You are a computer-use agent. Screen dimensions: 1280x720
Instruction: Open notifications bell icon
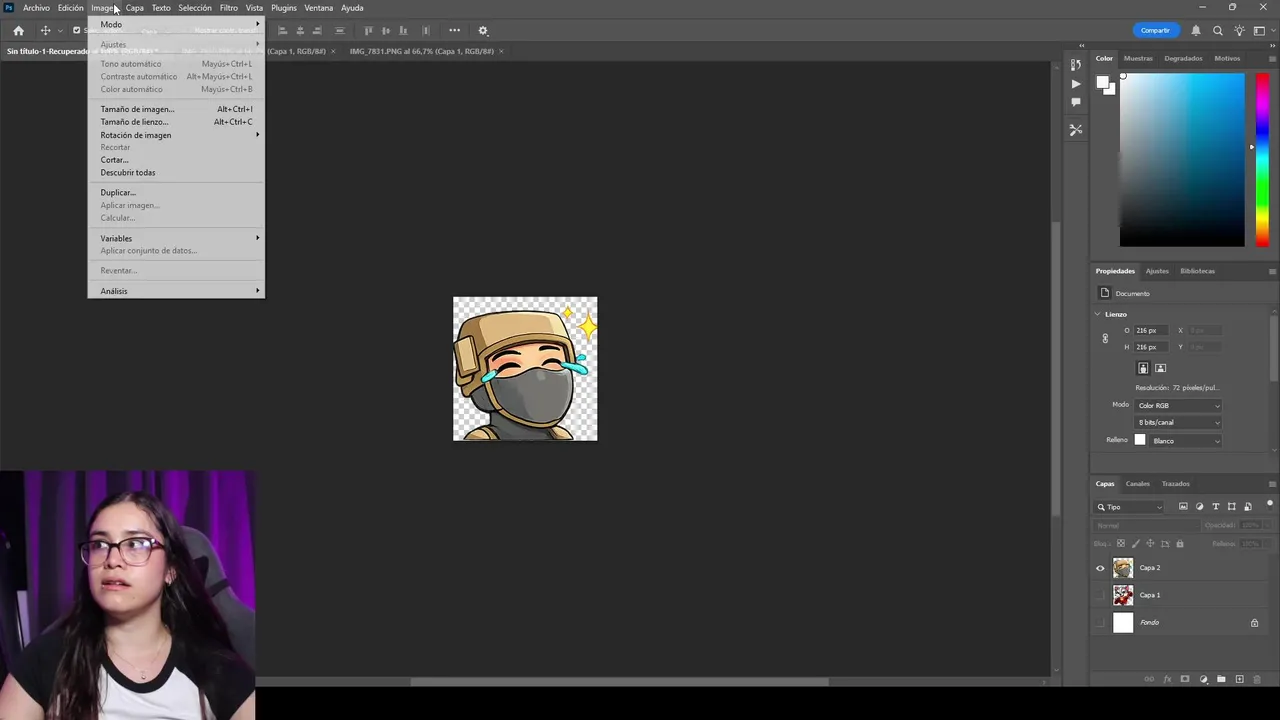tap(1196, 31)
